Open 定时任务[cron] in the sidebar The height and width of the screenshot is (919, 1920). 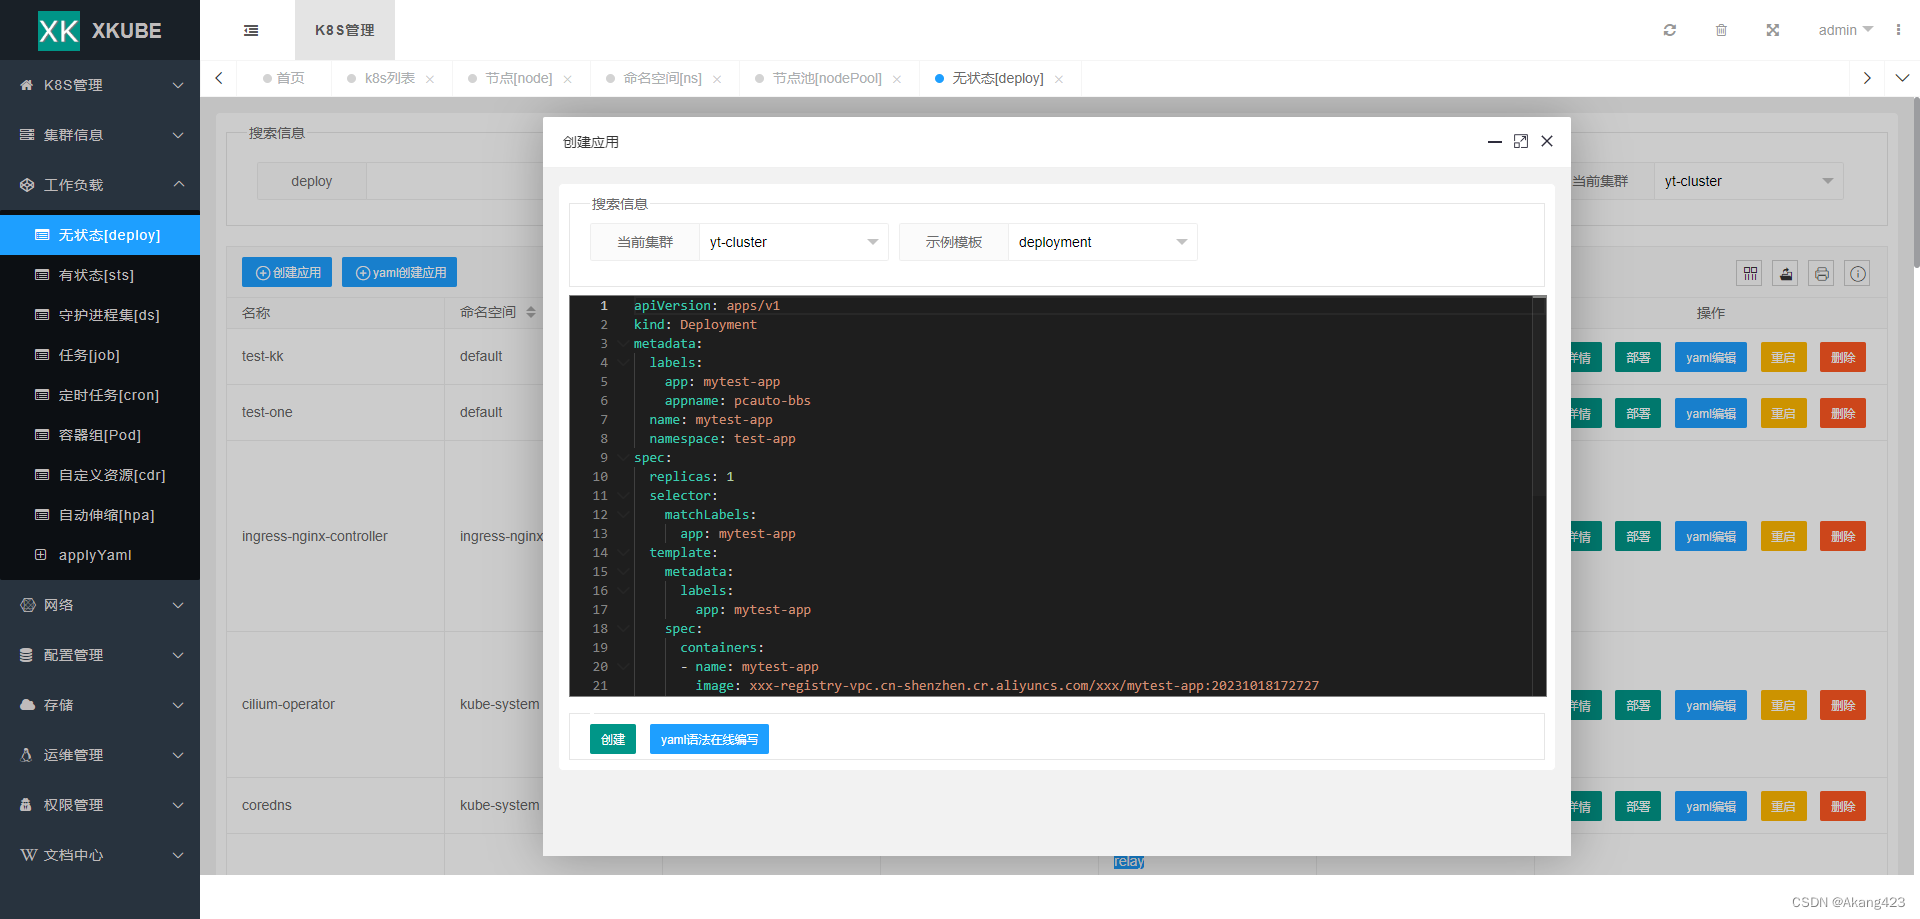(100, 395)
